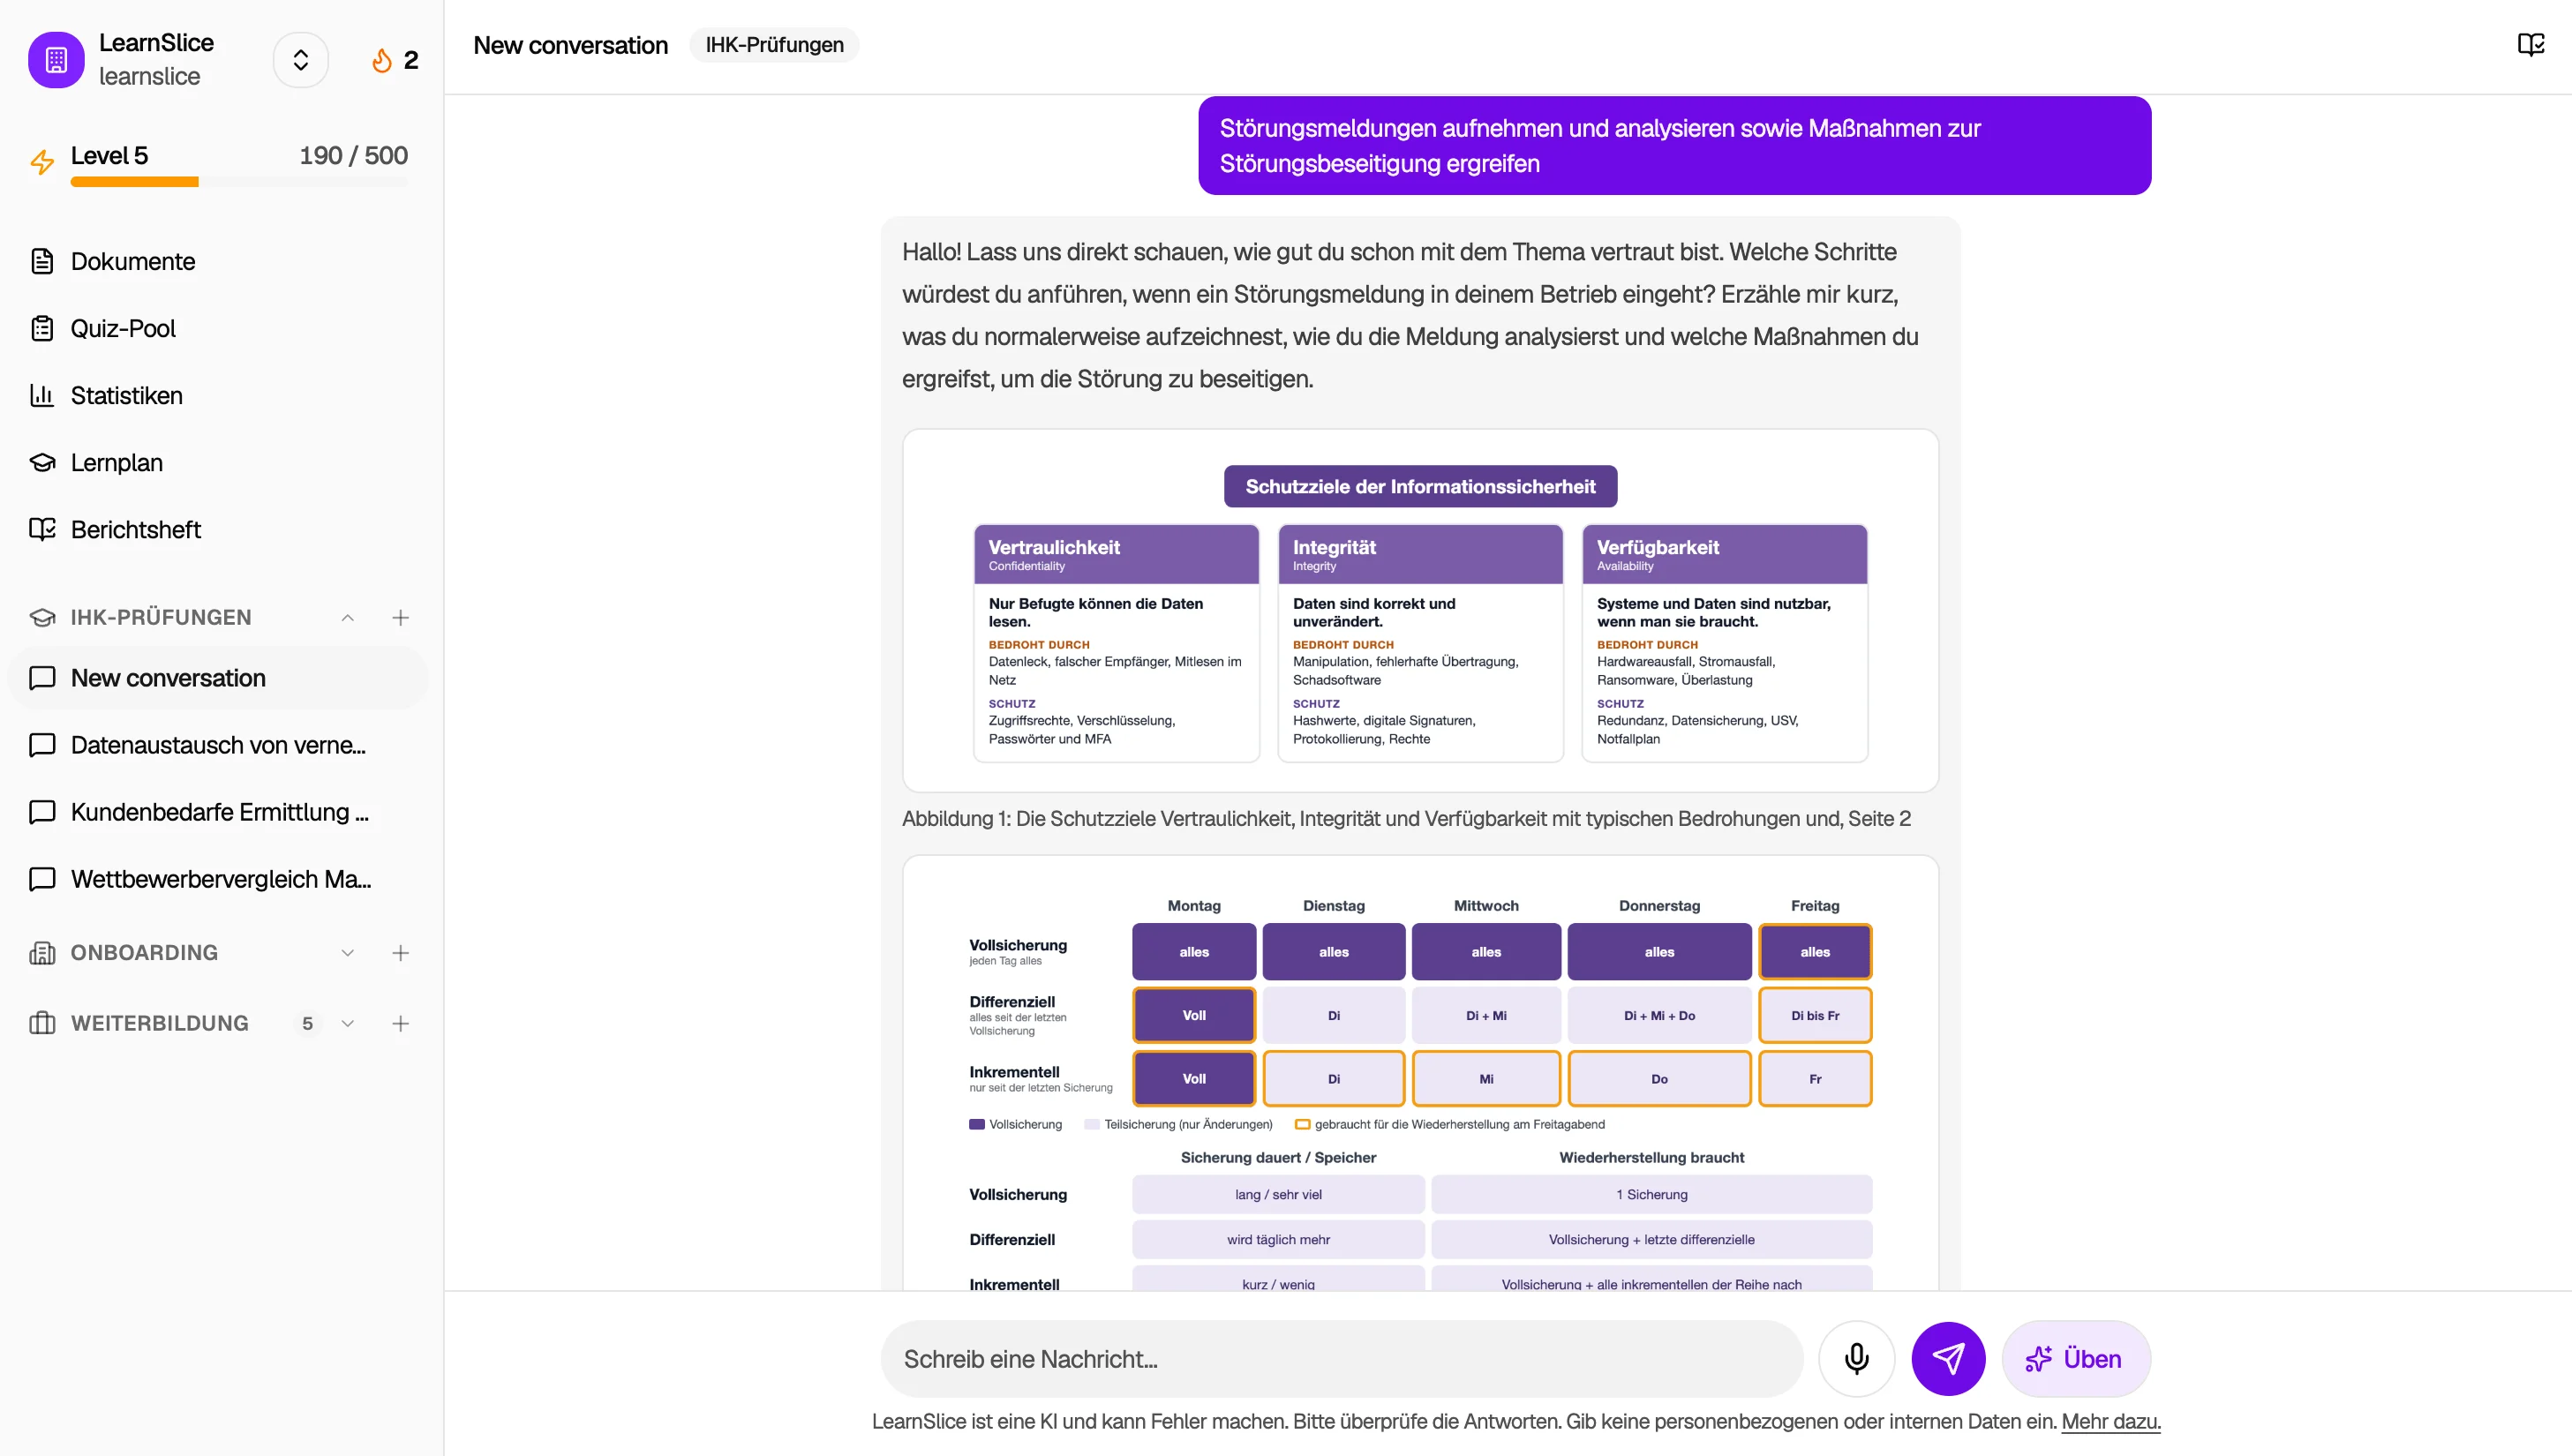Click the microphone voice input button
The image size is (2572, 1456).
1856,1358
